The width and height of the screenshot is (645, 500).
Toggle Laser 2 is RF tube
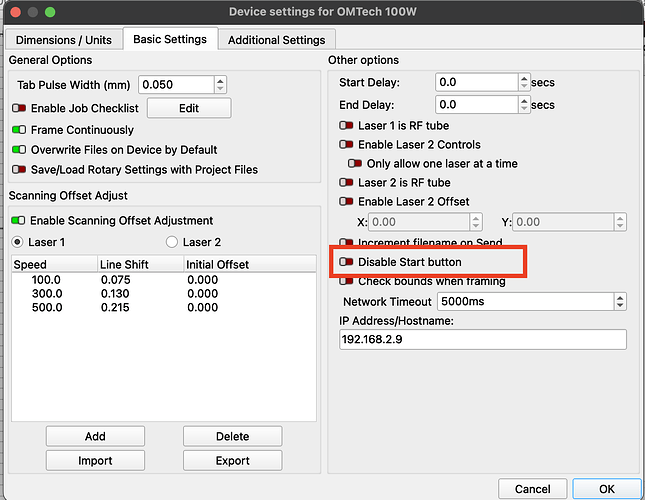346,182
